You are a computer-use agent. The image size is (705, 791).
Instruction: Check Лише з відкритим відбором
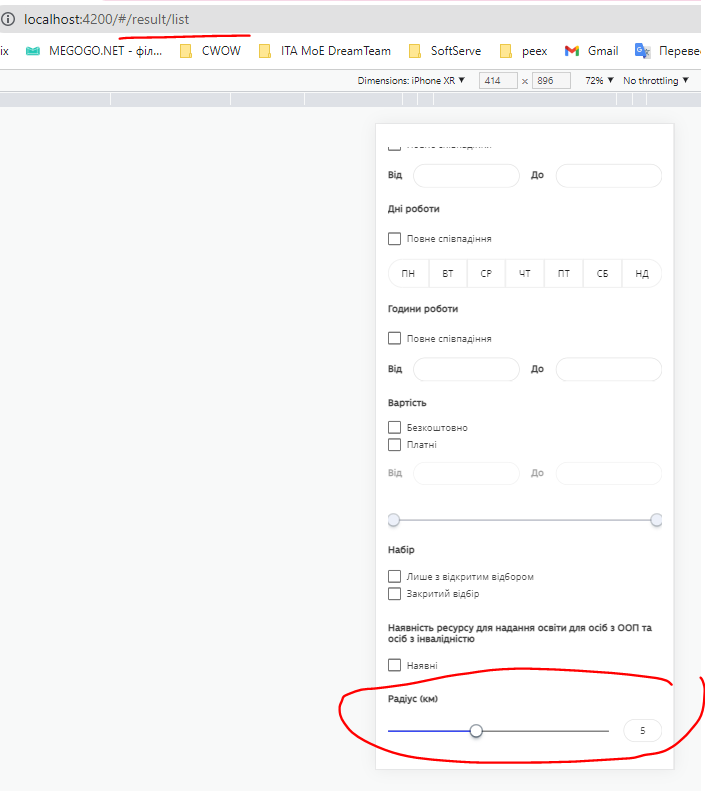tap(394, 576)
